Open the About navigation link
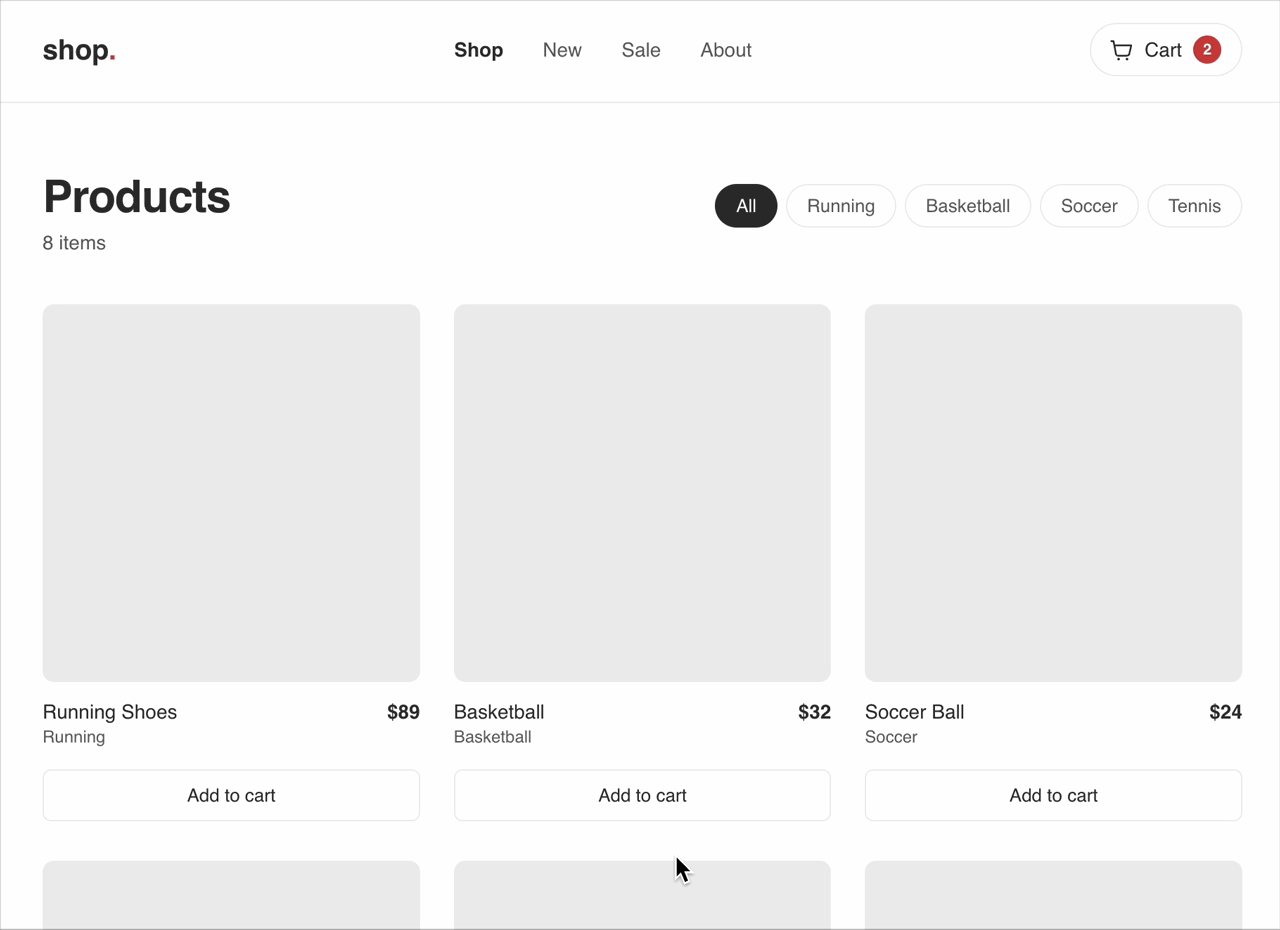Image resolution: width=1280 pixels, height=930 pixels. pos(726,50)
